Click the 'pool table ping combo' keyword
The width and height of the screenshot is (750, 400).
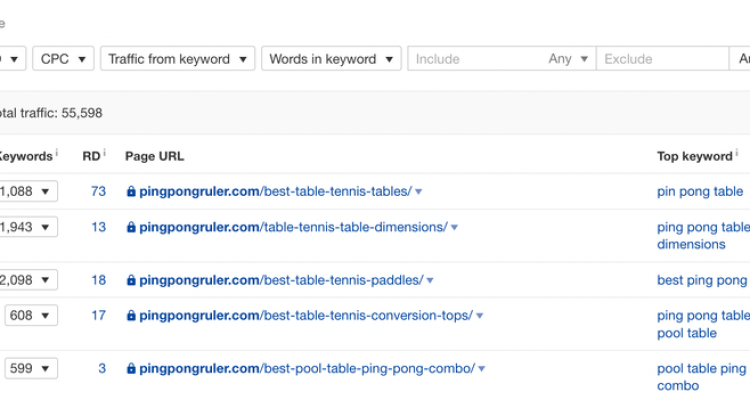(702, 377)
